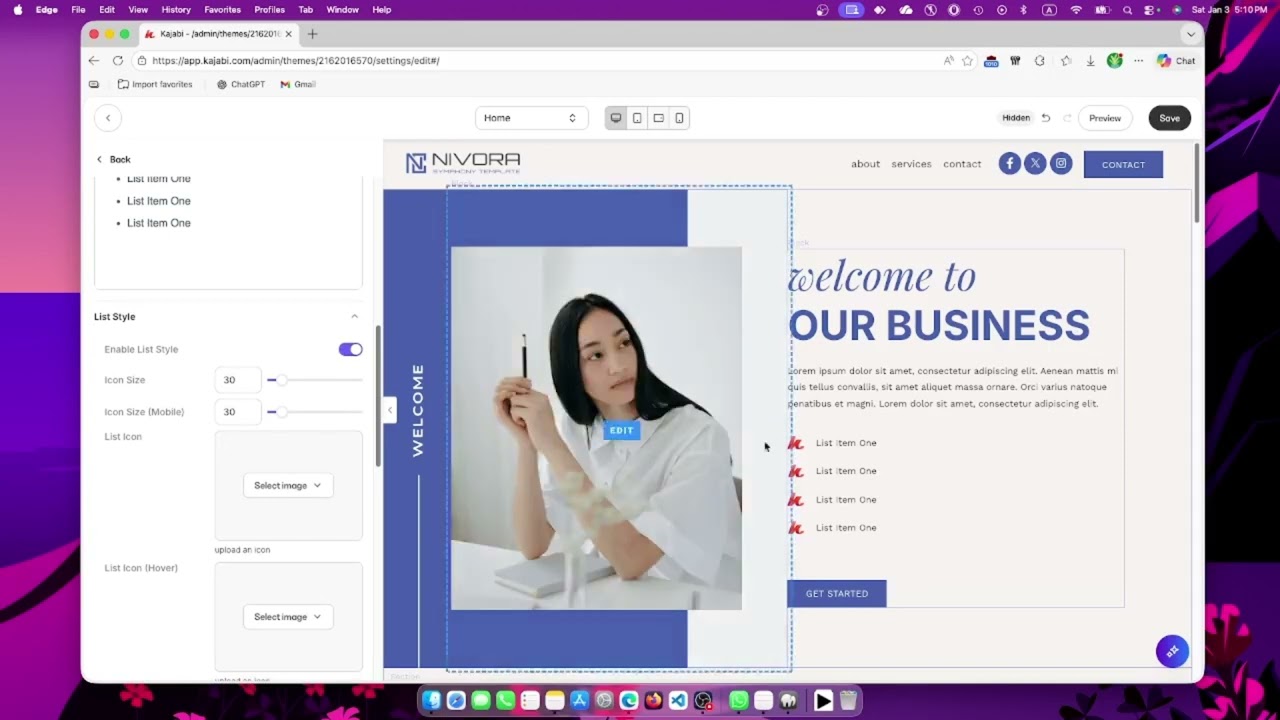Switch to desktop preview device icon
The image size is (1280, 720).
tap(616, 118)
